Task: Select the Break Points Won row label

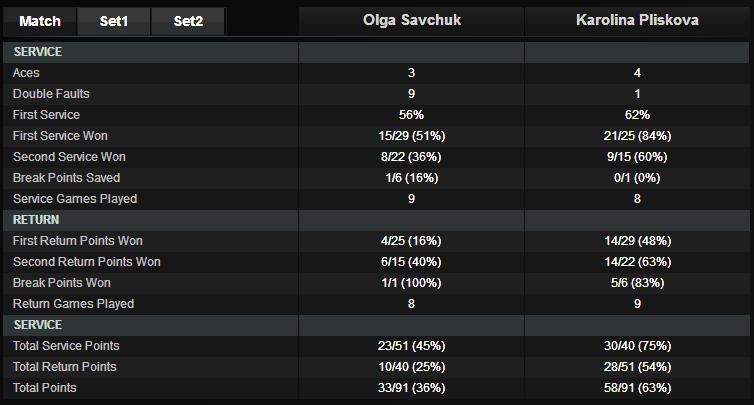Action: (62, 283)
